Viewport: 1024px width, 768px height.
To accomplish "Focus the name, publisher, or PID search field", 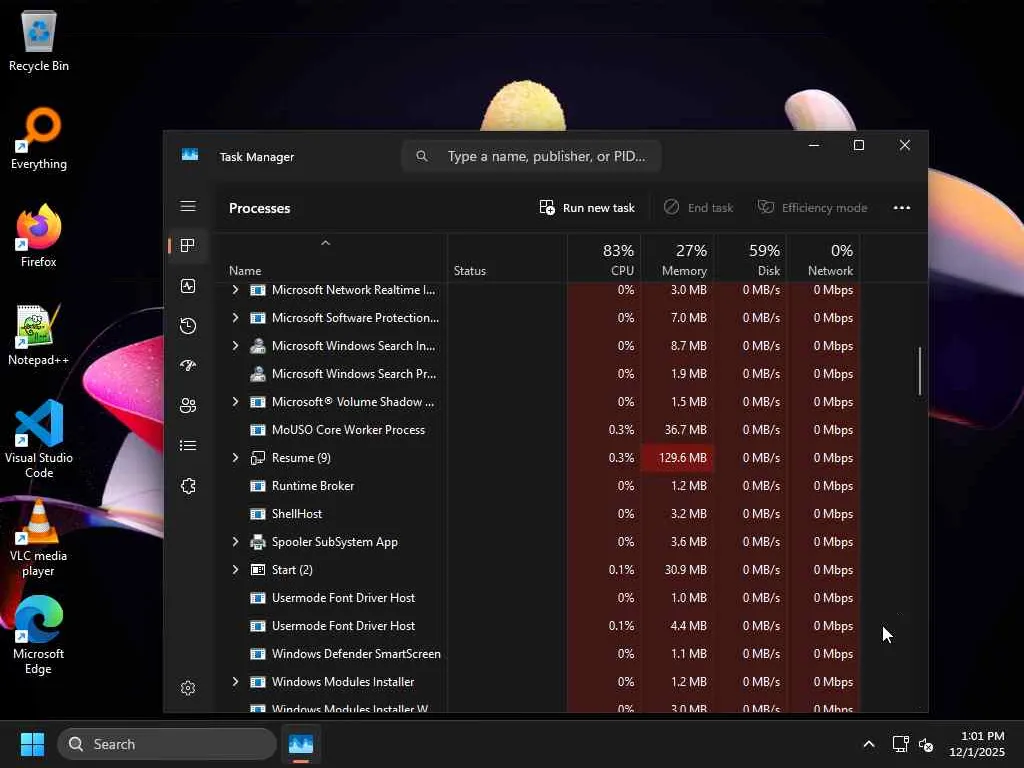I will (x=532, y=156).
